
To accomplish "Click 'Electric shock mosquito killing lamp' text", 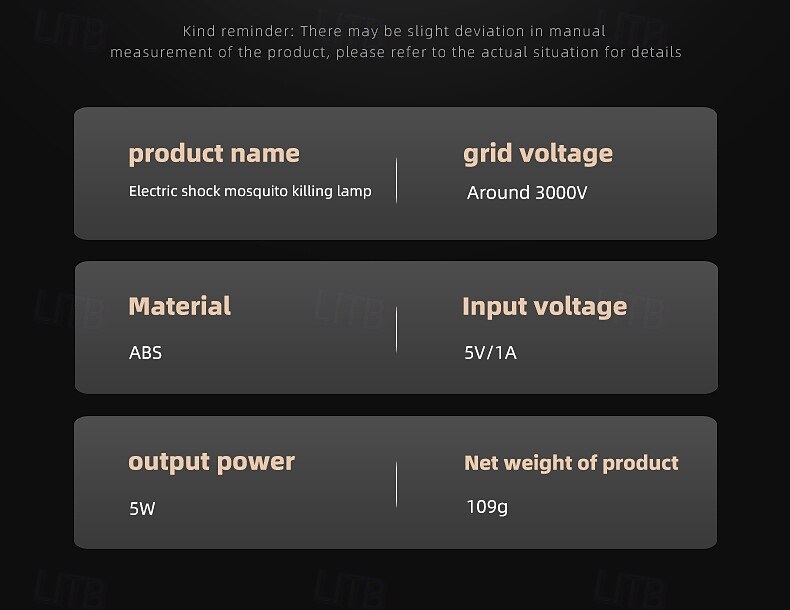I will click(250, 191).
